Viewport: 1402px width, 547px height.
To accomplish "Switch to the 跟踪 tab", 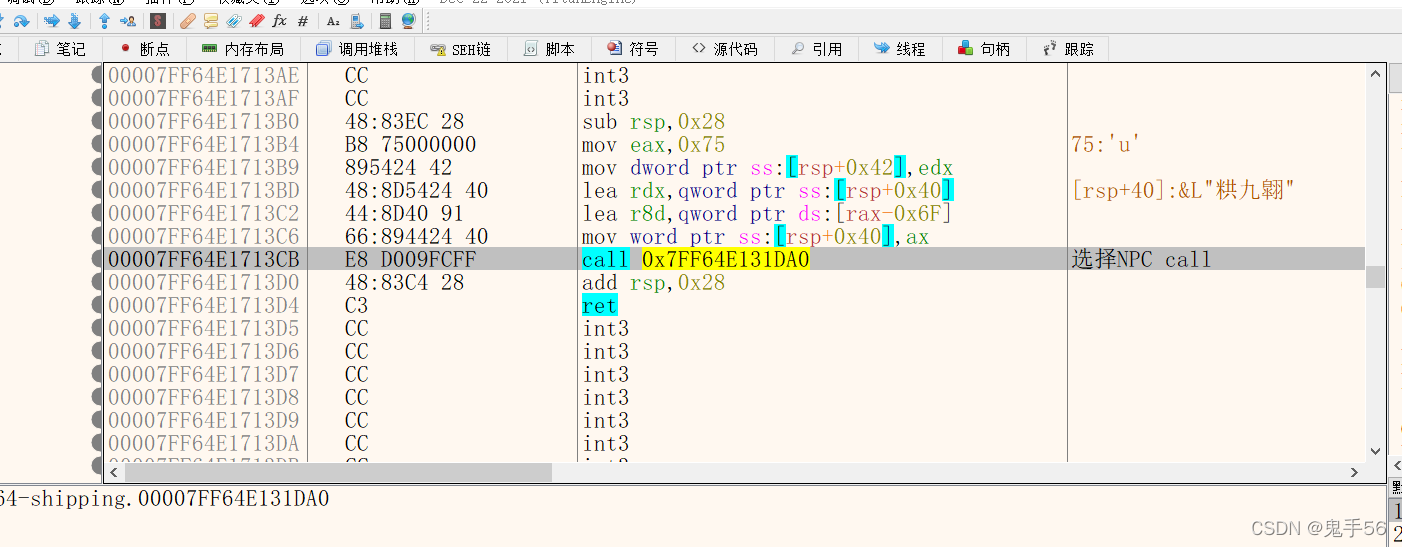I will click(x=1068, y=48).
